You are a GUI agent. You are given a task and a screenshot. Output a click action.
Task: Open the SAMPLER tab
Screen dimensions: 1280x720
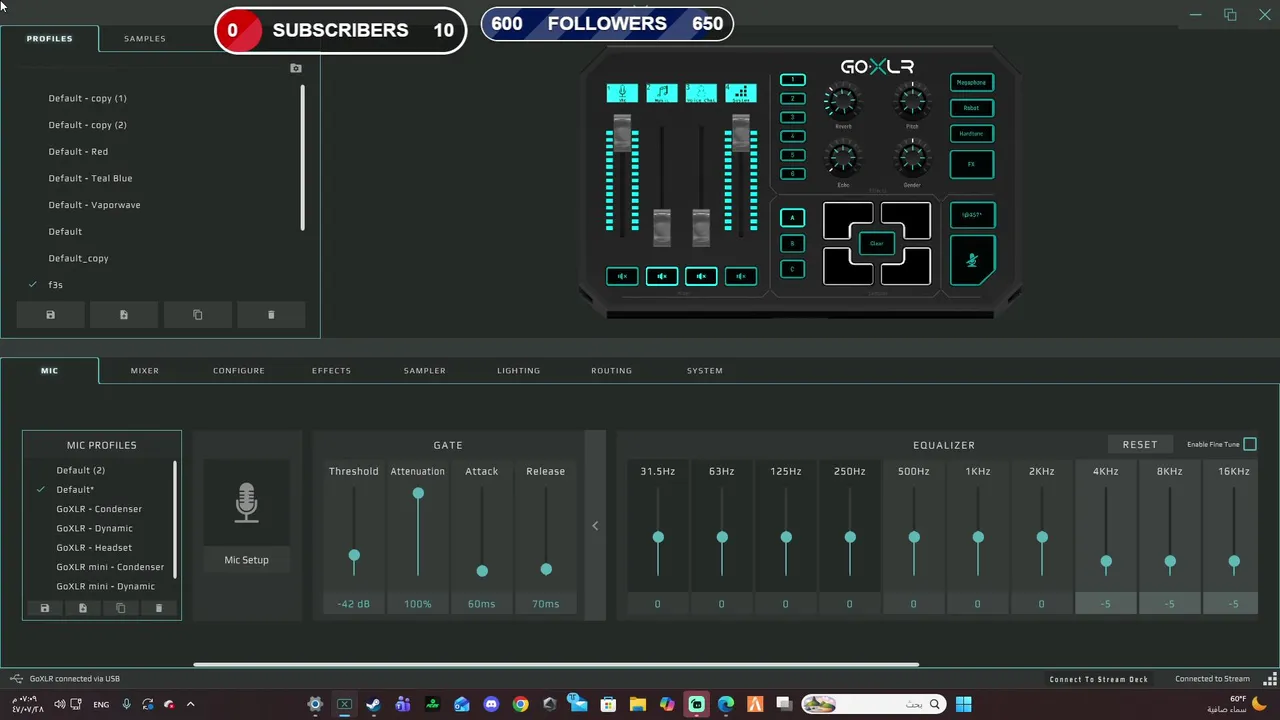pyautogui.click(x=425, y=370)
